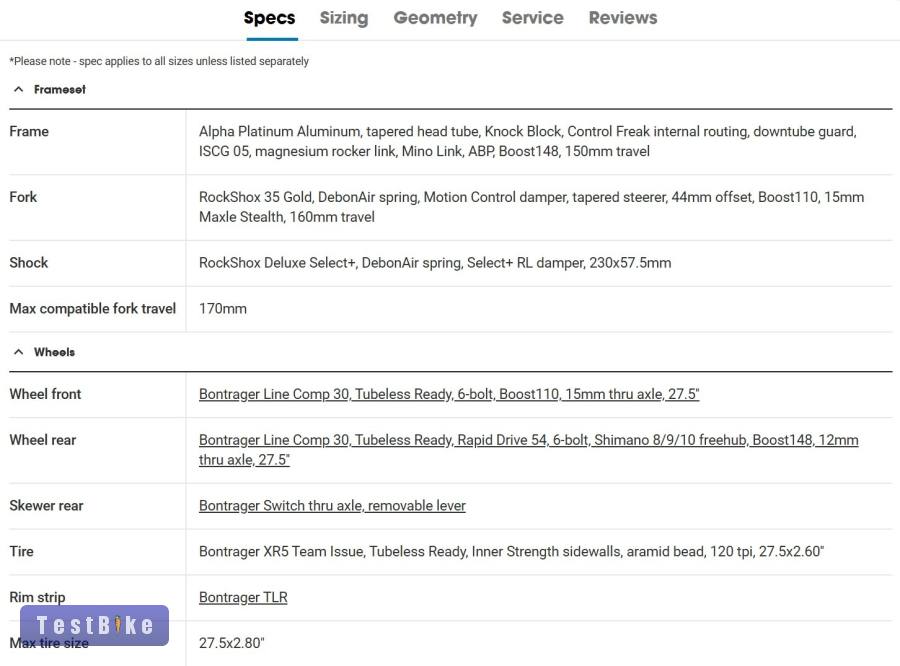Click the Bontrager TLR rim strip link
Viewport: 900px width, 666px height.
(x=243, y=598)
